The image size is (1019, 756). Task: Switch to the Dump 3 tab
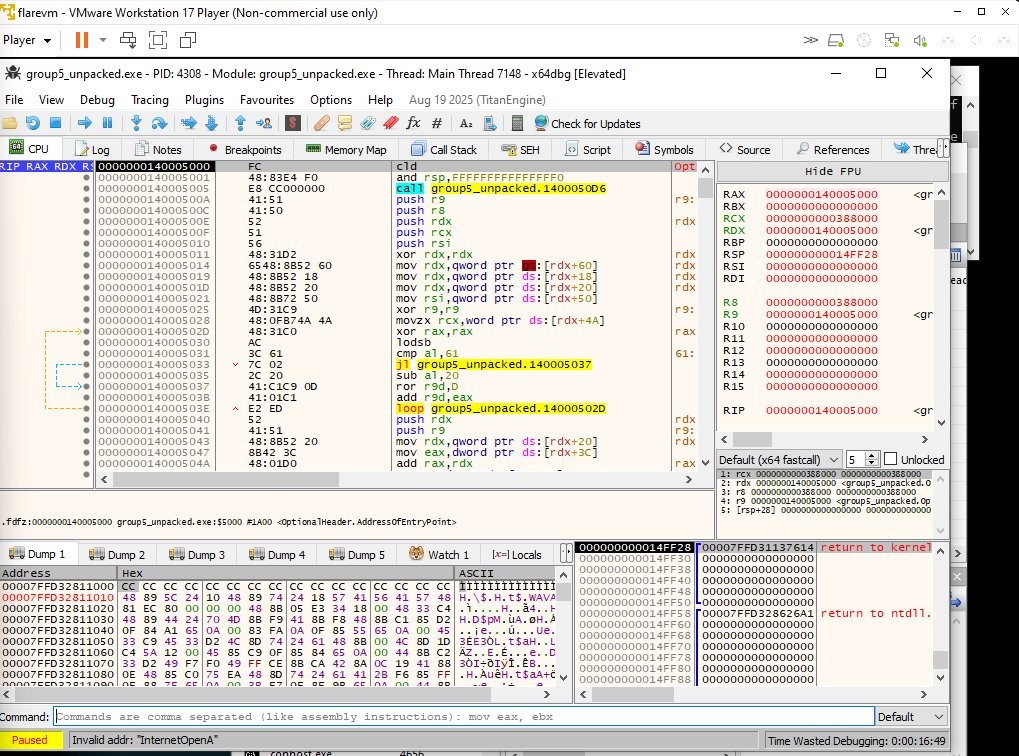(198, 554)
